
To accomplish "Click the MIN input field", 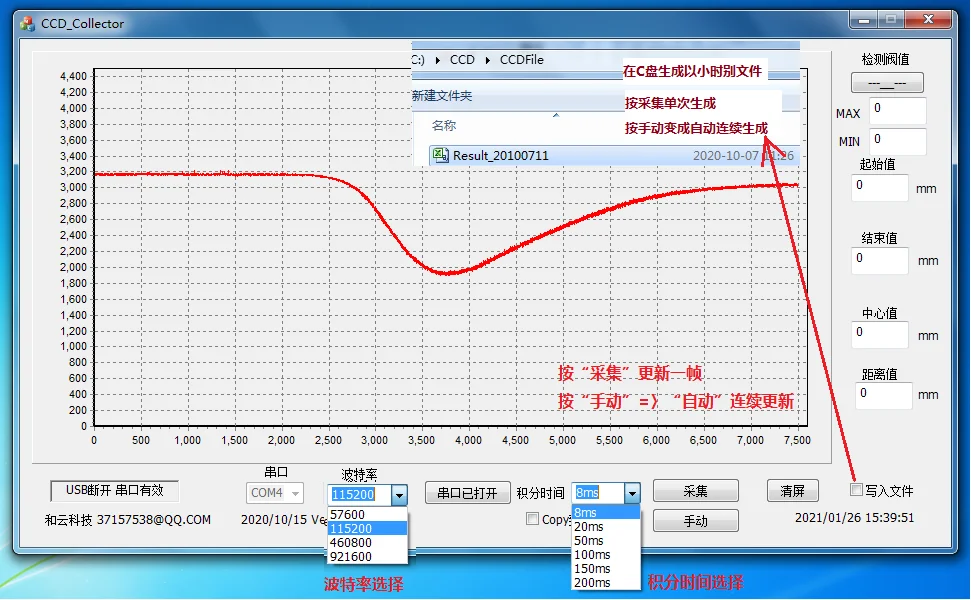I will 897,142.
